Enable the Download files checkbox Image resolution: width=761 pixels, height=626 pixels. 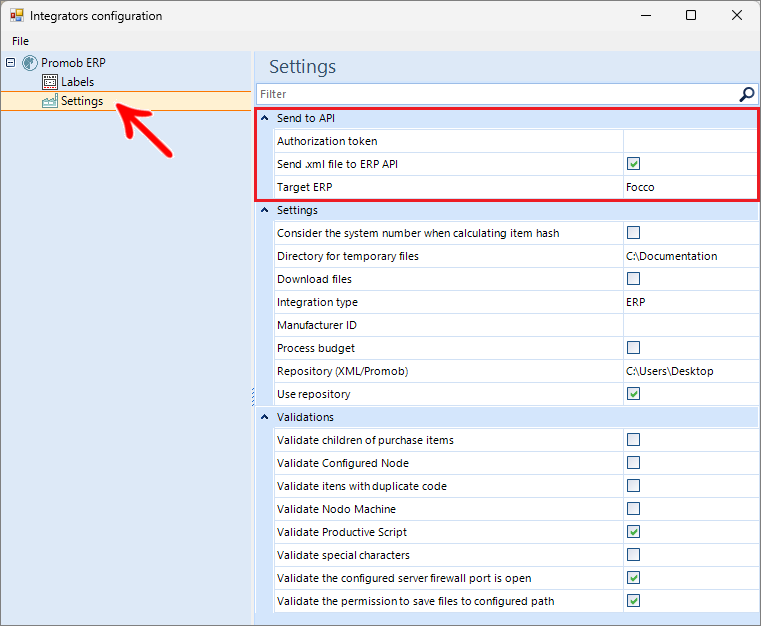point(633,279)
